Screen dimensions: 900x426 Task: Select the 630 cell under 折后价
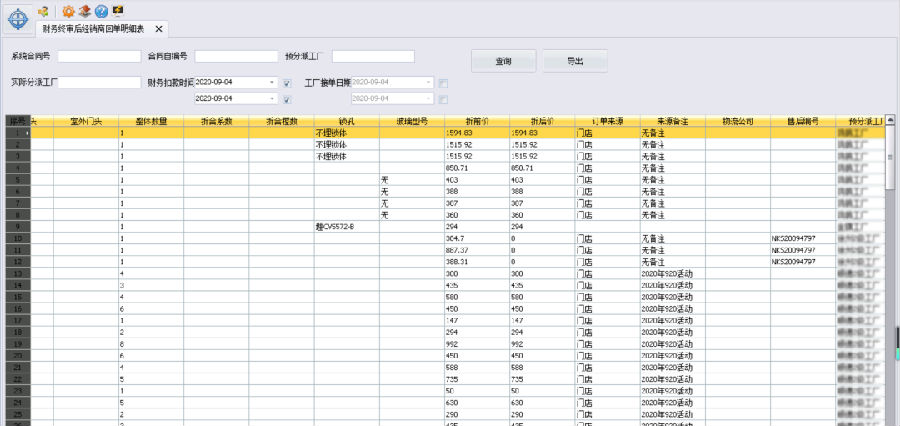[542, 402]
